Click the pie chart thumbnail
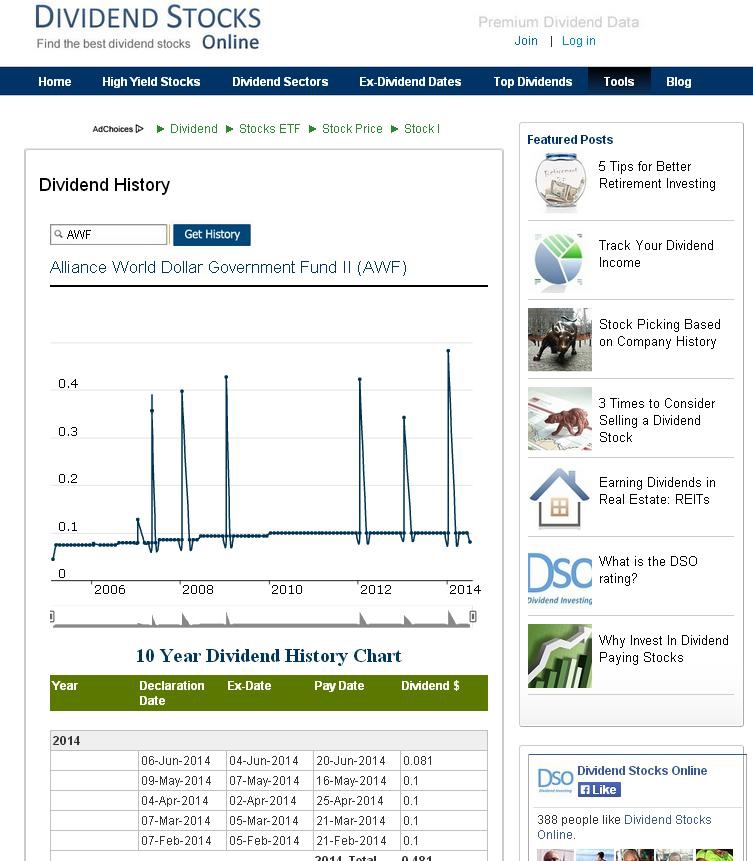The height and width of the screenshot is (861, 753). tap(559, 260)
